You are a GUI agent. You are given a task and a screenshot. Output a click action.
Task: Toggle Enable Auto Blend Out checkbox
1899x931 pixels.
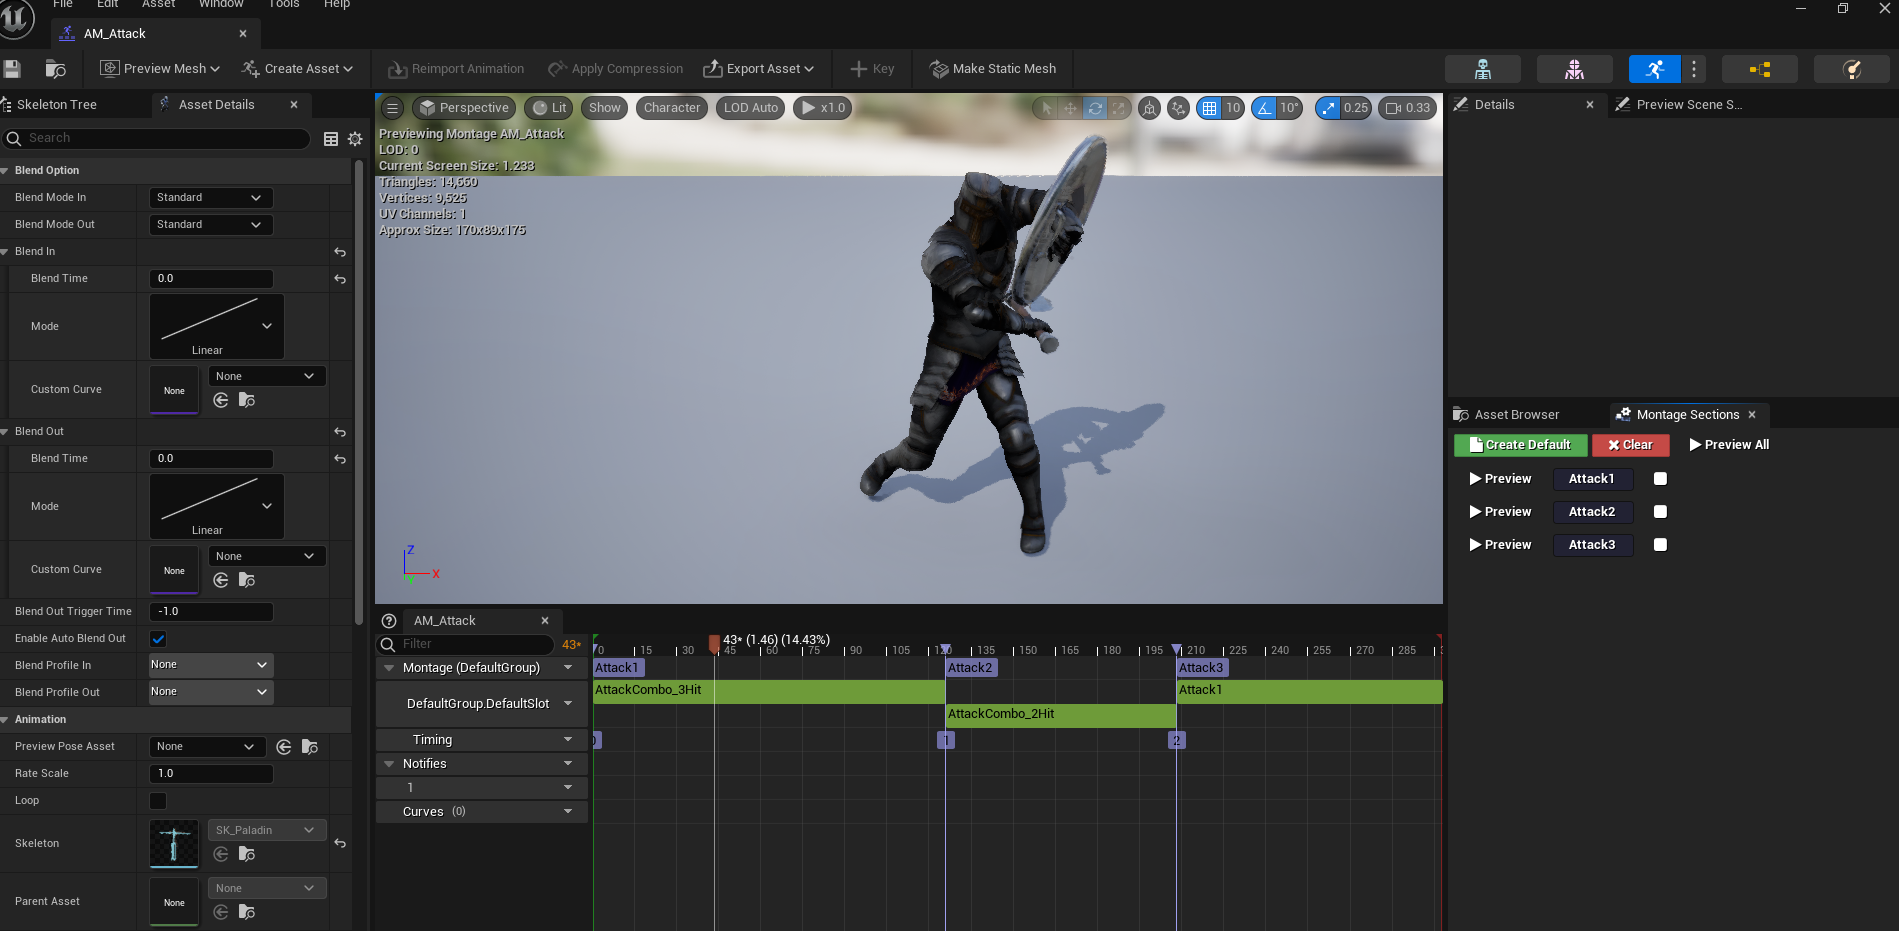[x=158, y=639]
